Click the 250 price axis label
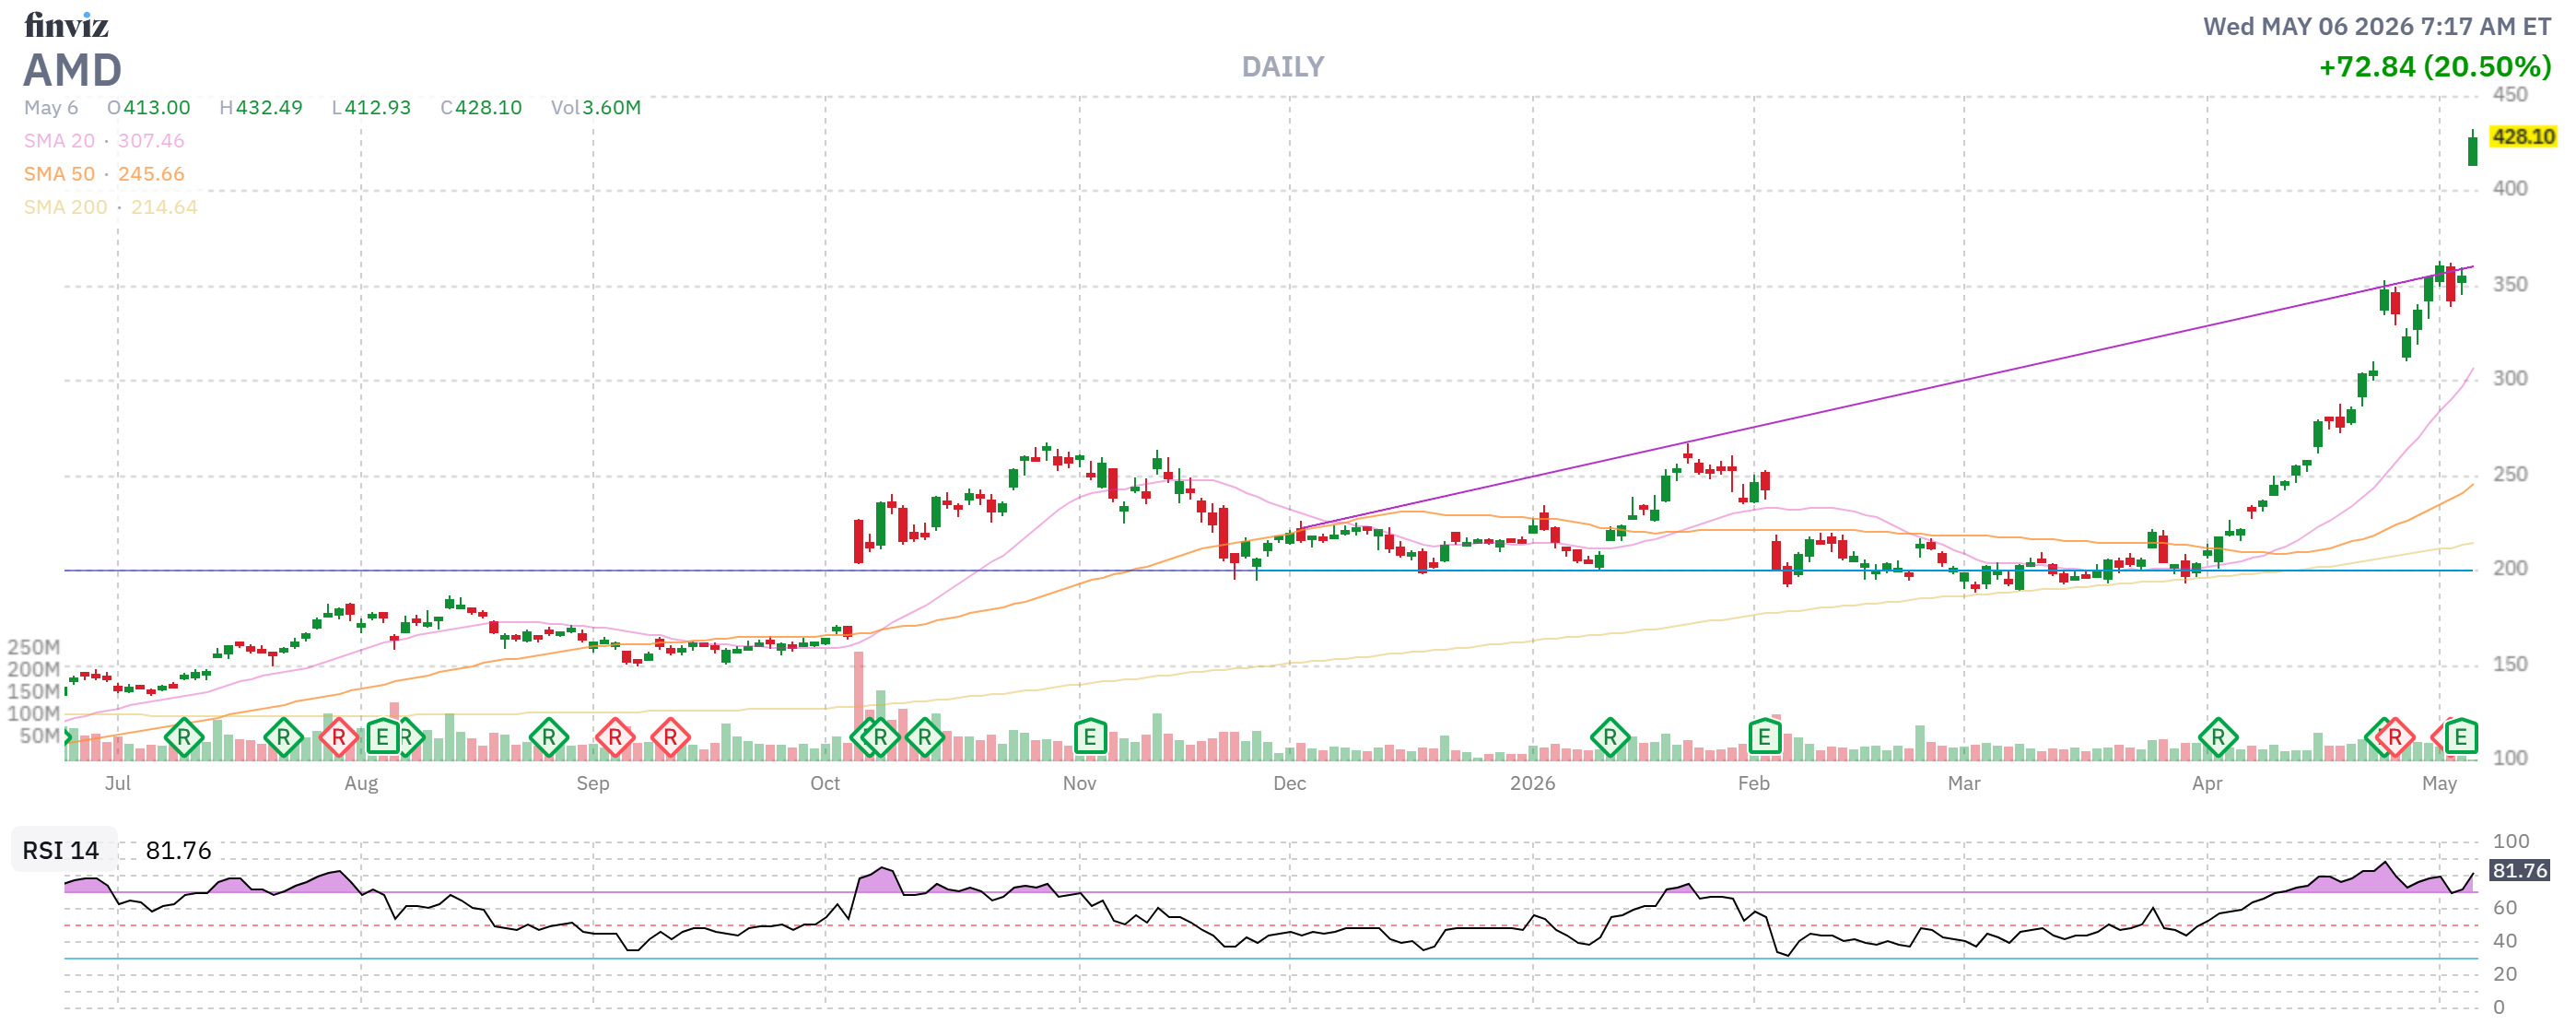 [2510, 475]
